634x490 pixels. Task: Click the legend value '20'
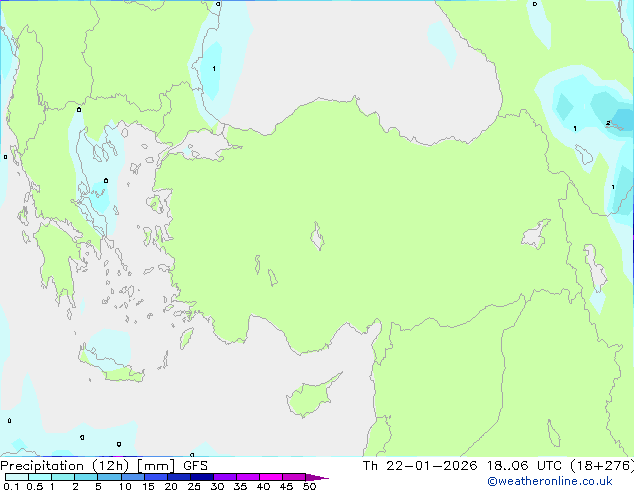(x=171, y=486)
